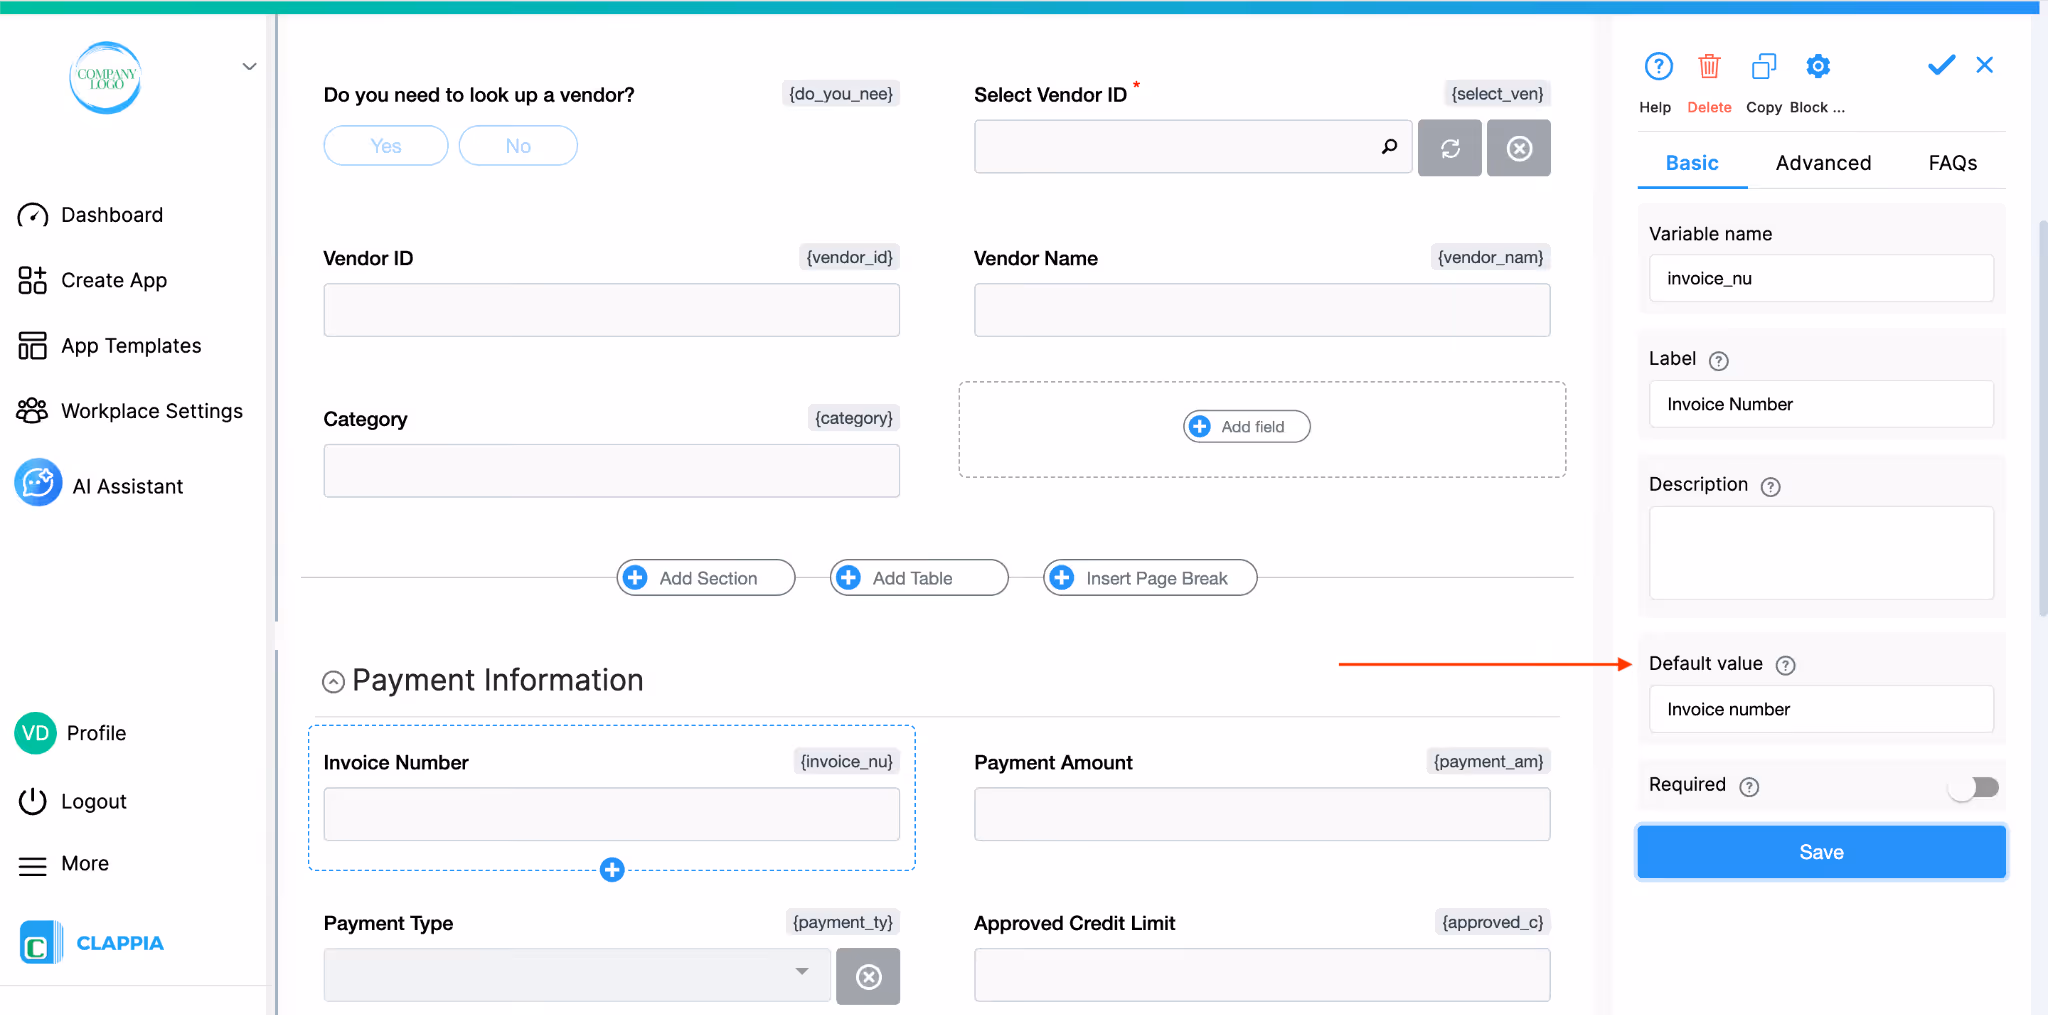Click the search icon in Select Vendor ID
2048x1015 pixels.
[1389, 147]
